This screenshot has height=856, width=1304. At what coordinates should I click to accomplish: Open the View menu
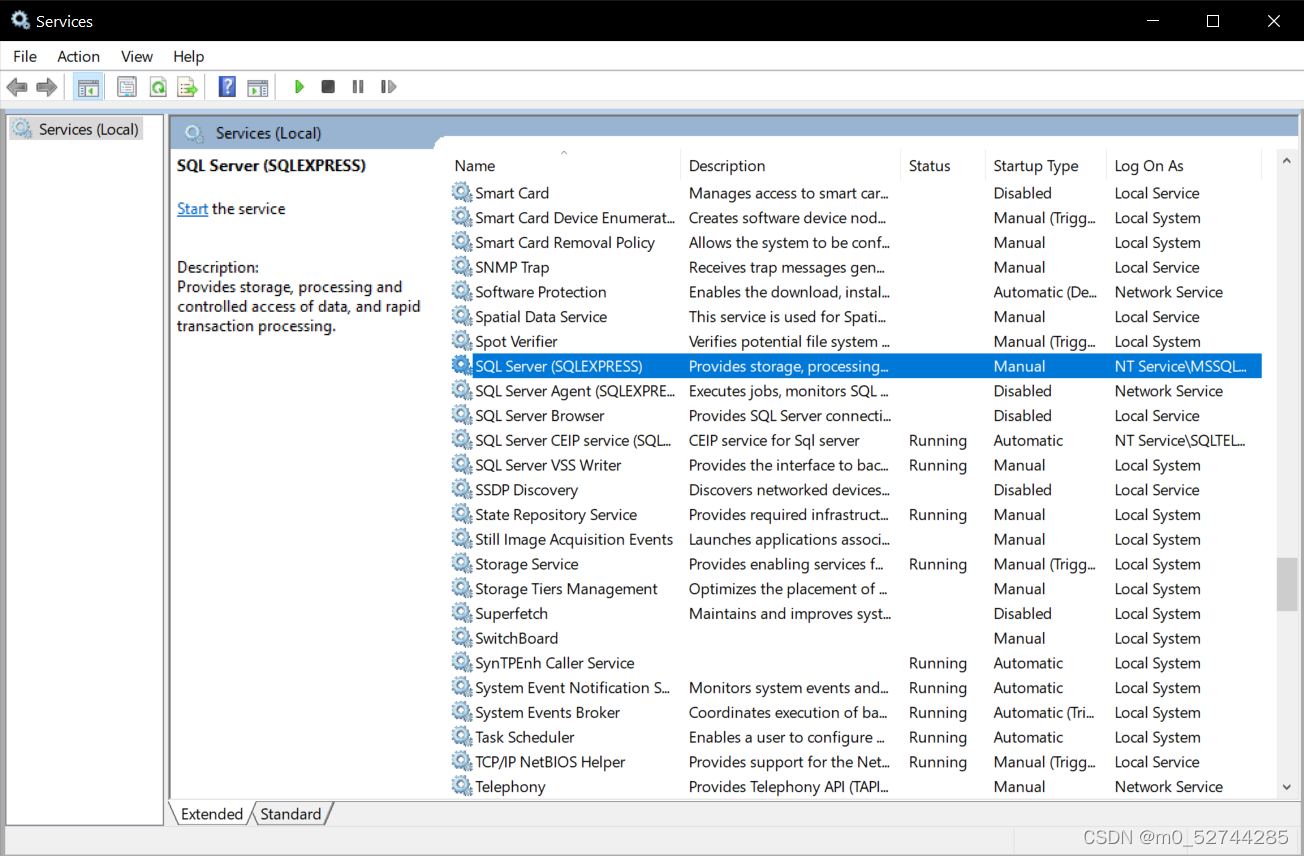(x=136, y=56)
